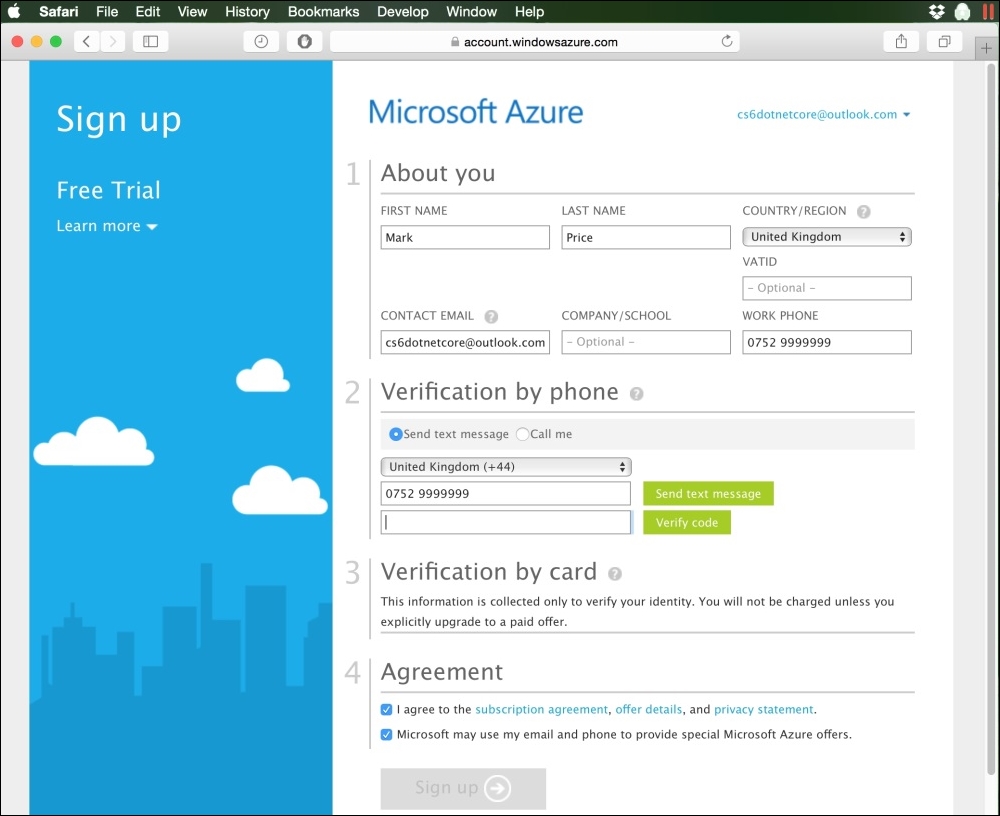1000x816 pixels.
Task: Open the Safari menu
Action: coord(59,11)
